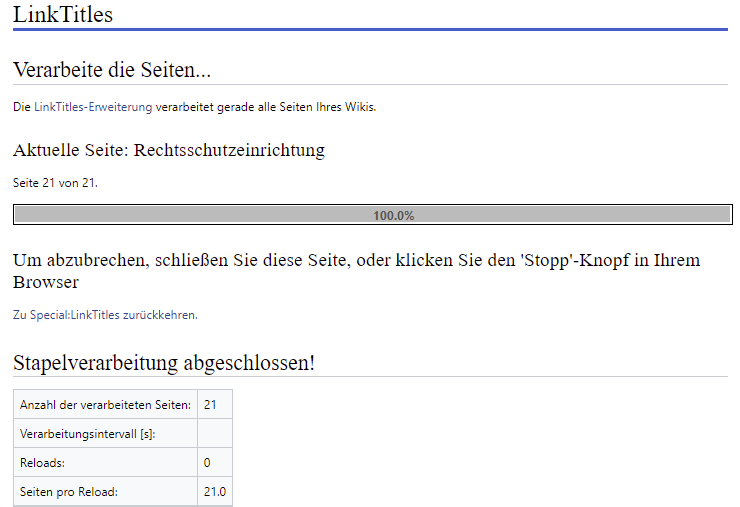Click value 21 for processed pages
Screen dimensions: 740x507
[x=215, y=405]
